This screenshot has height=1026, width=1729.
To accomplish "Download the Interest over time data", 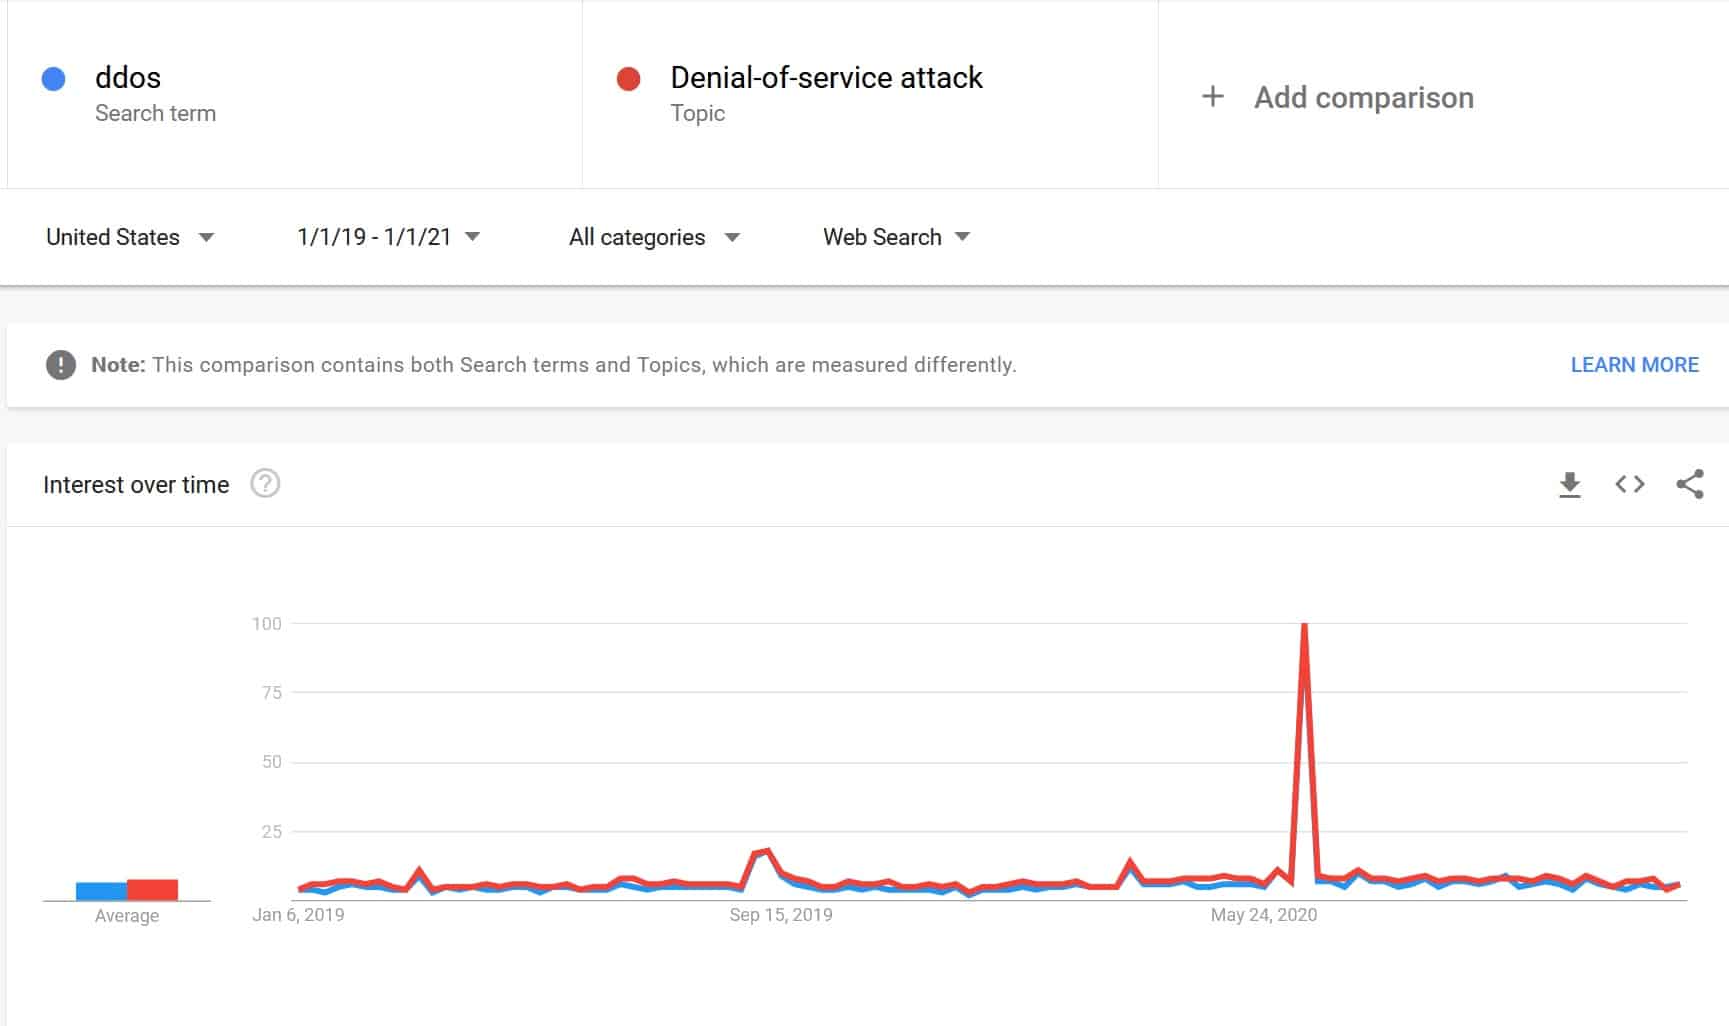I will (x=1569, y=485).
